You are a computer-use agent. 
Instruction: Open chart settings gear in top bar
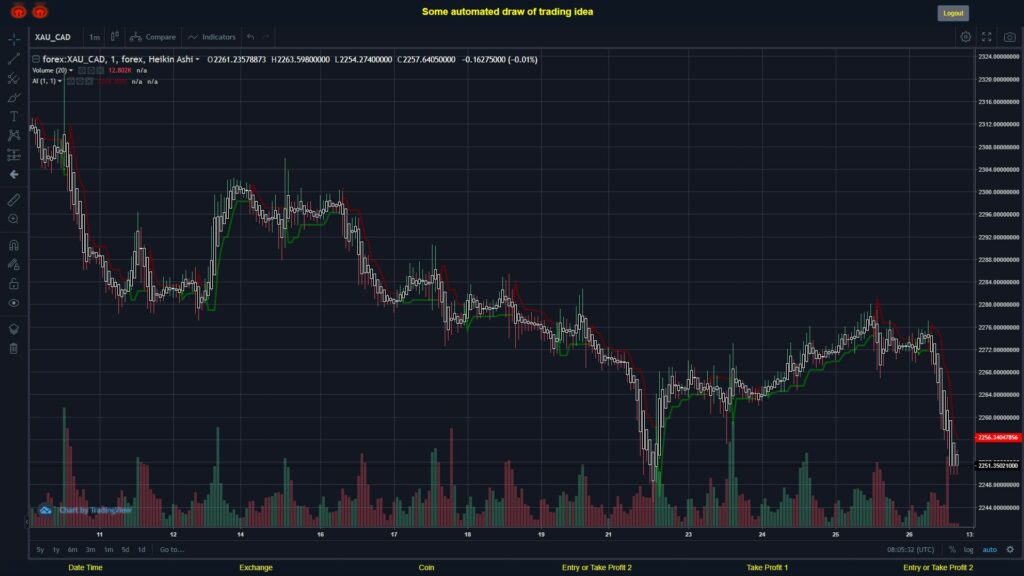coord(965,37)
